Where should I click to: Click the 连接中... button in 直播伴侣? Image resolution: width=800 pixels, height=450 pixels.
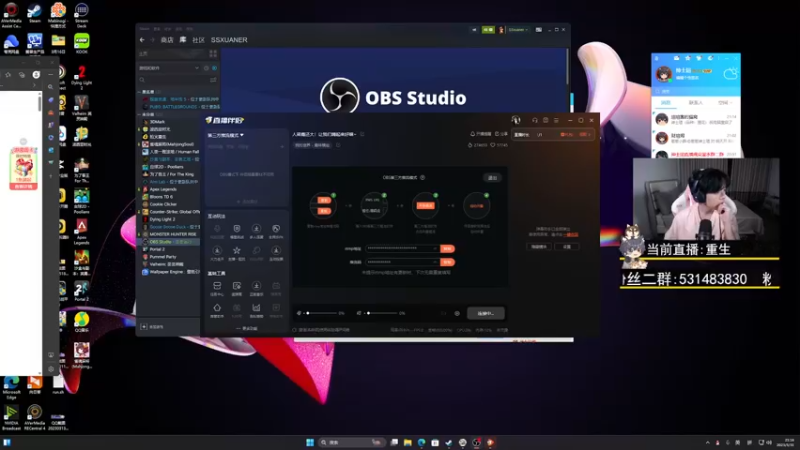click(486, 313)
